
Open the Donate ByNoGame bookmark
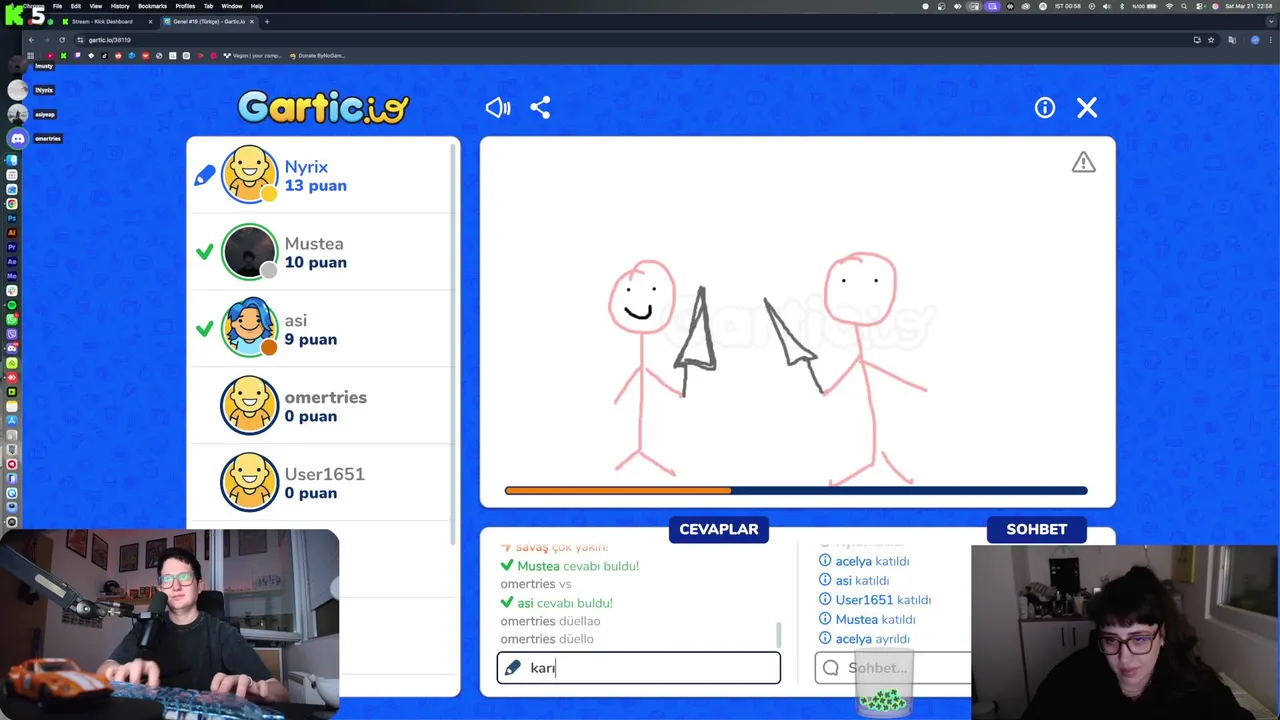pyautogui.click(x=317, y=56)
